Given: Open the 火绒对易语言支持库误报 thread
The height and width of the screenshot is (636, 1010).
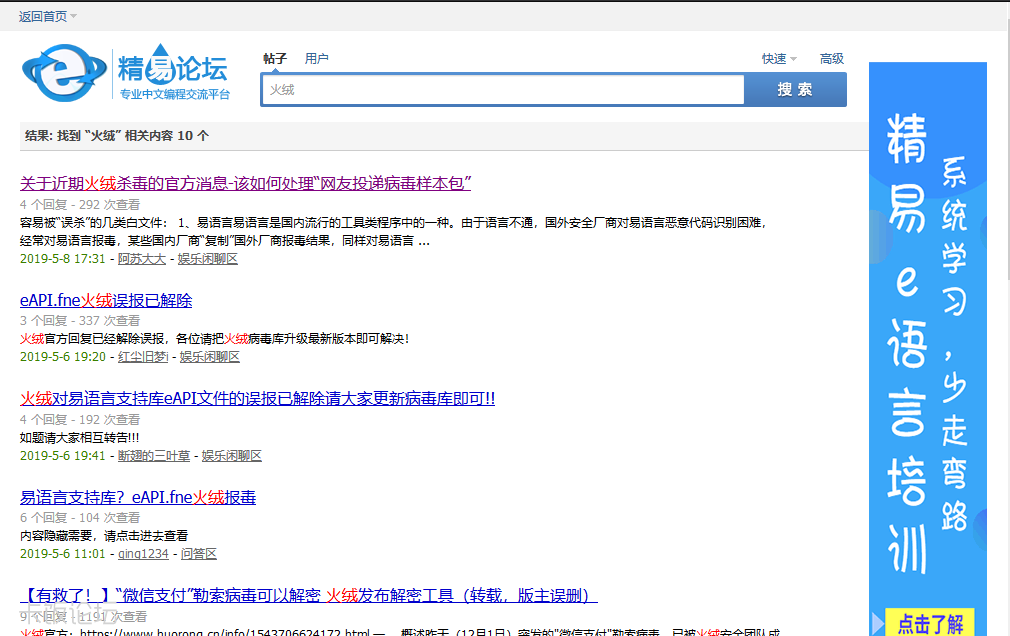Looking at the screenshot, I should coord(251,399).
